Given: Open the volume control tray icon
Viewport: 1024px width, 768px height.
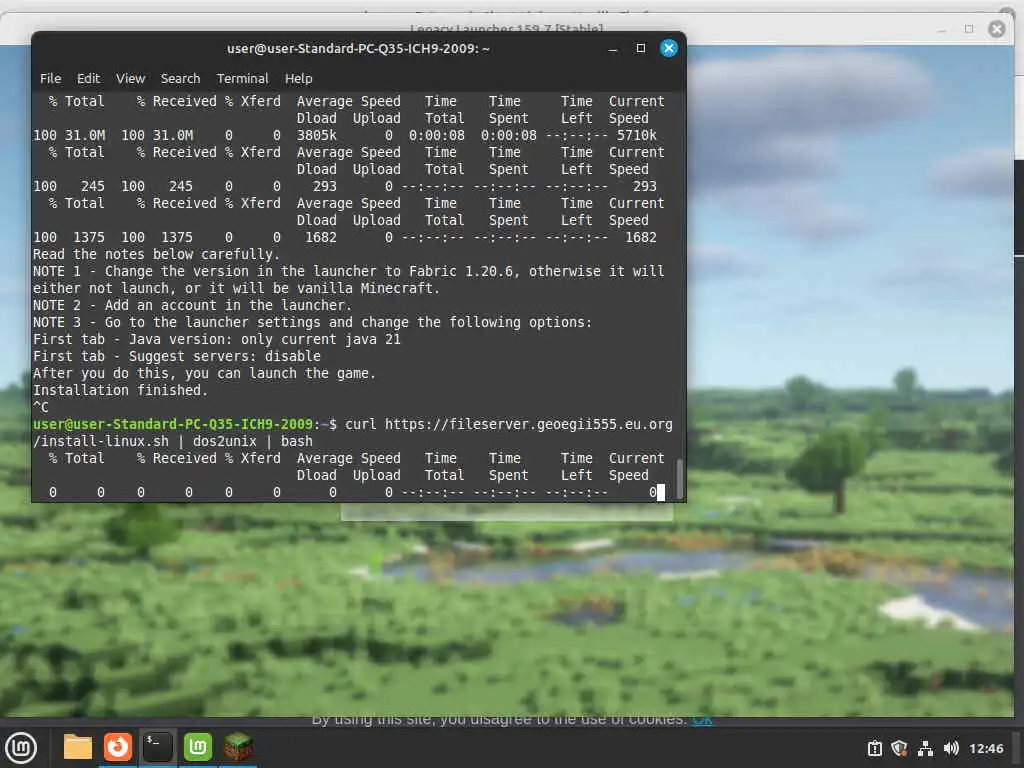Looking at the screenshot, I should [951, 748].
